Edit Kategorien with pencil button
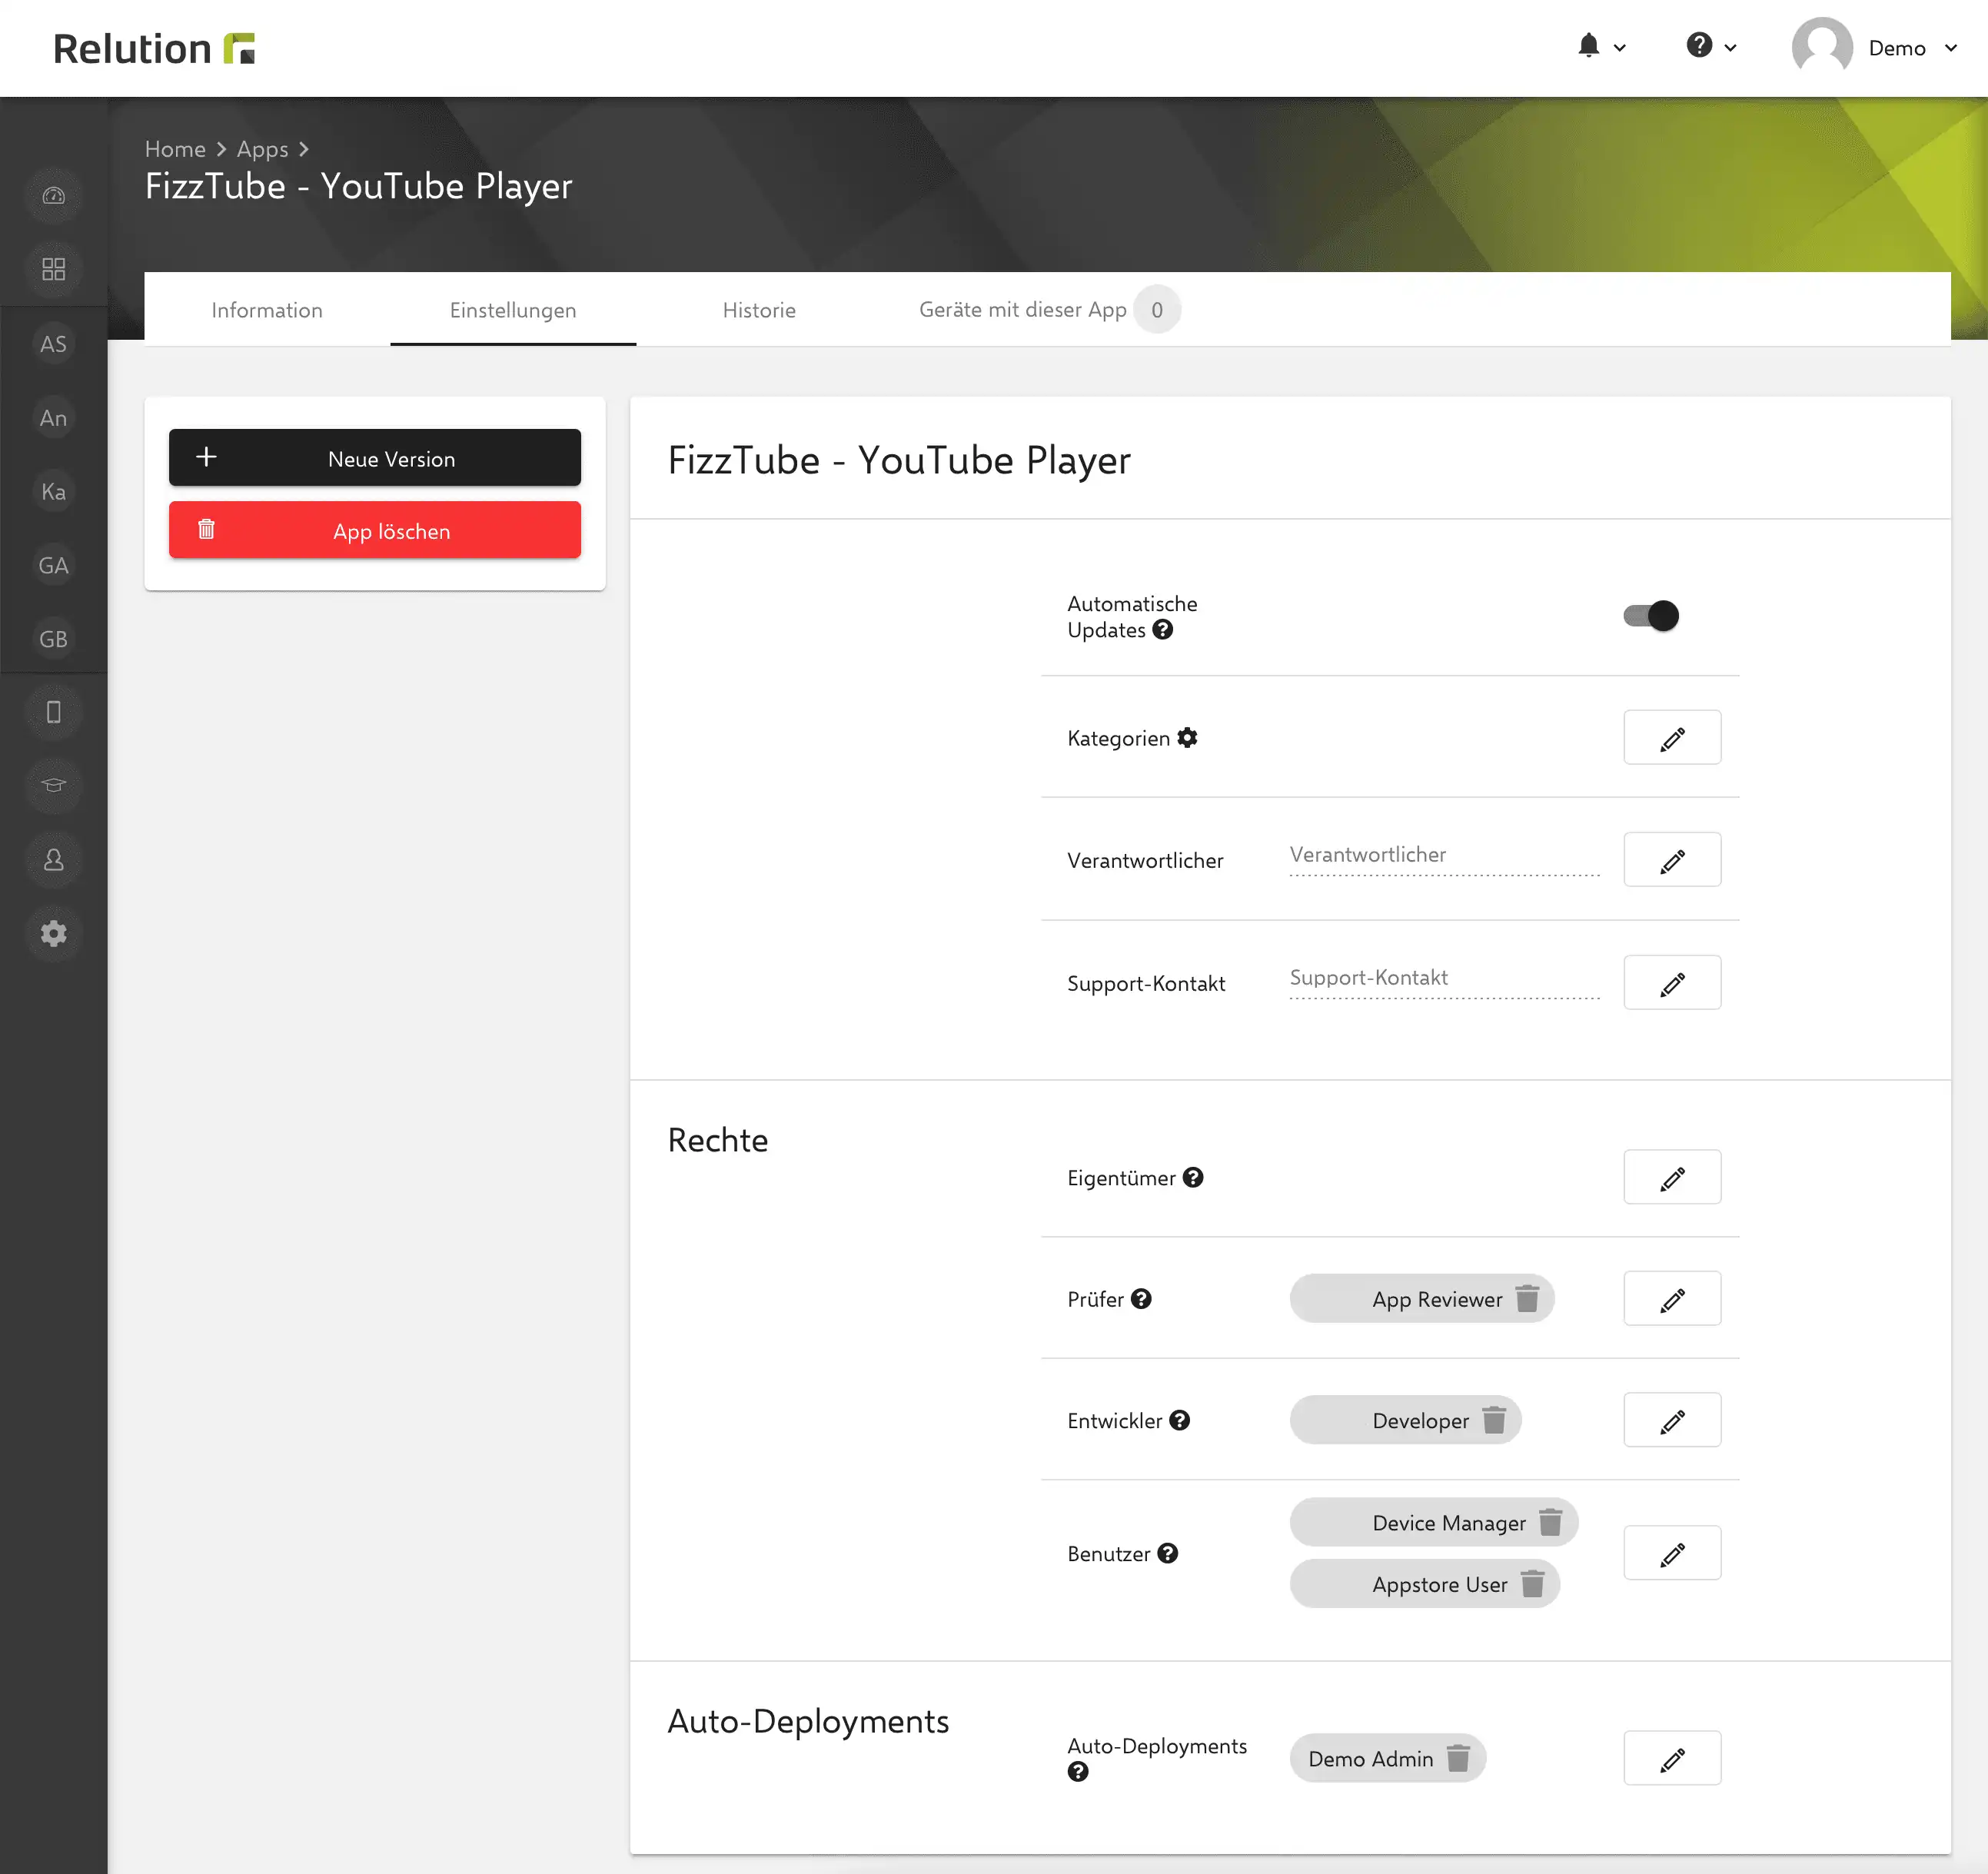Viewport: 1988px width, 1874px height. pos(1672,738)
